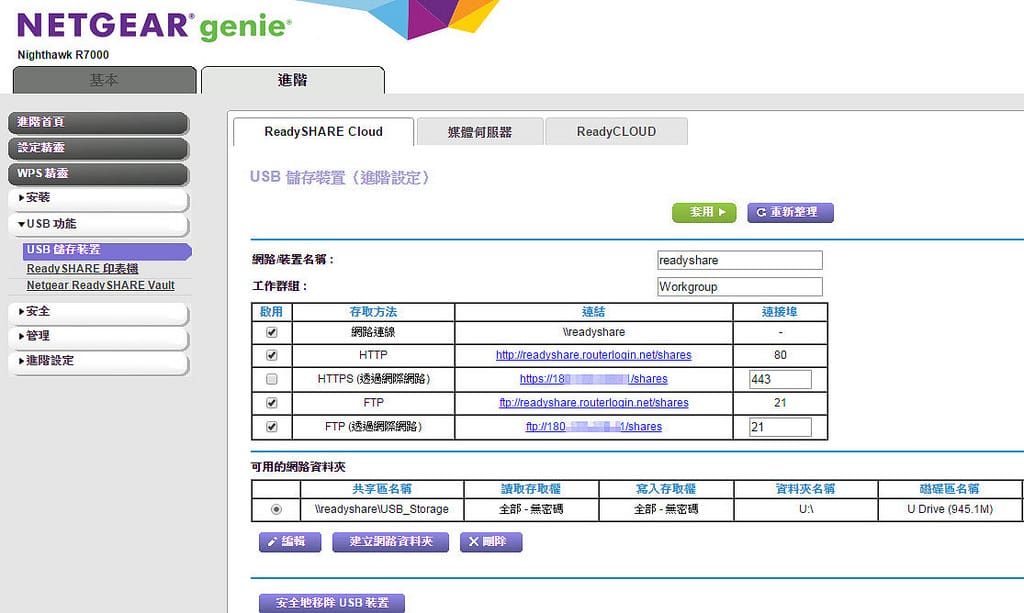Click the \\readyshare\USB_Storage share name

[382, 509]
